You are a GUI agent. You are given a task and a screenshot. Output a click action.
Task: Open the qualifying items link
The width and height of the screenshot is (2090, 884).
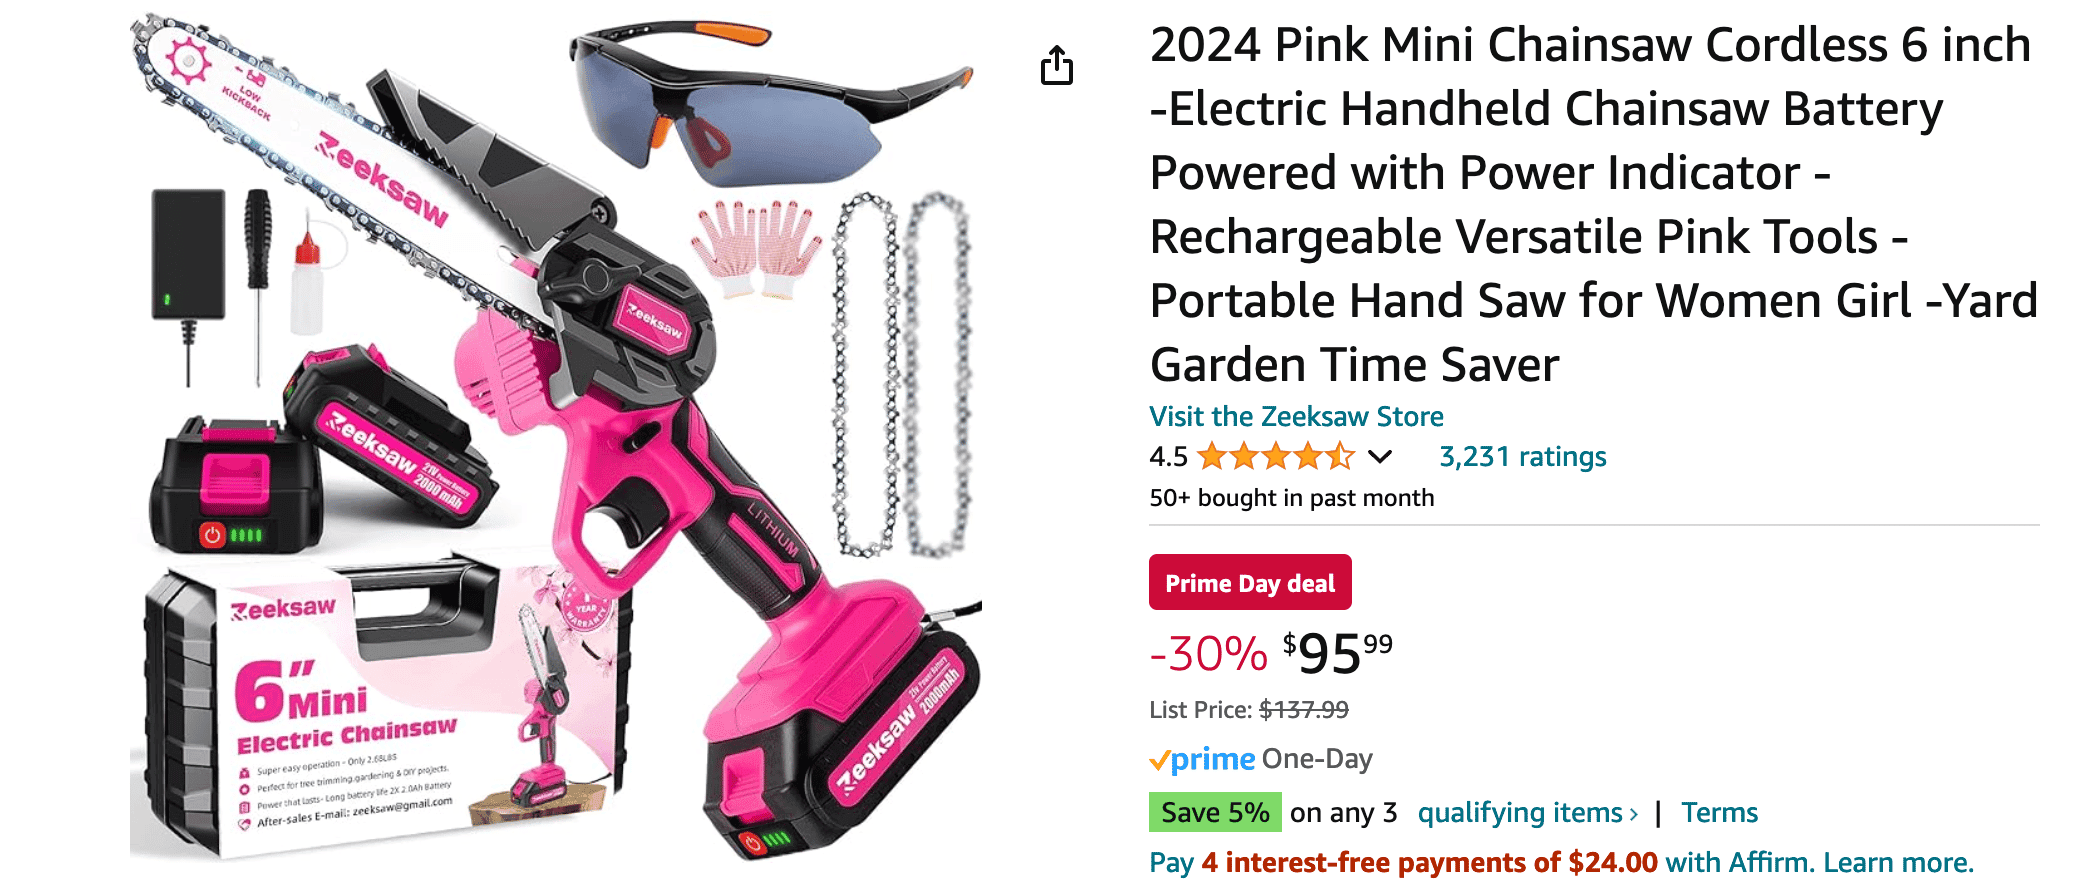click(1520, 813)
